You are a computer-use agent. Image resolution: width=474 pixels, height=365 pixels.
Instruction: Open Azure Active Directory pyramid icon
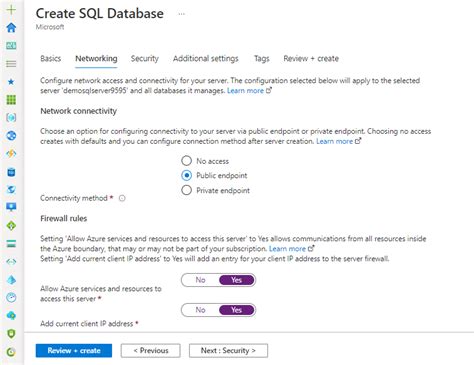11,280
